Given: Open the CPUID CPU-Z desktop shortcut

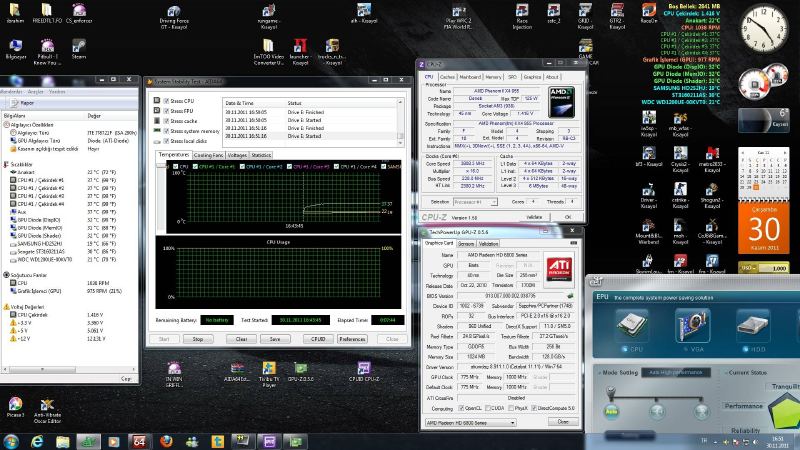Looking at the screenshot, I should coord(364,371).
